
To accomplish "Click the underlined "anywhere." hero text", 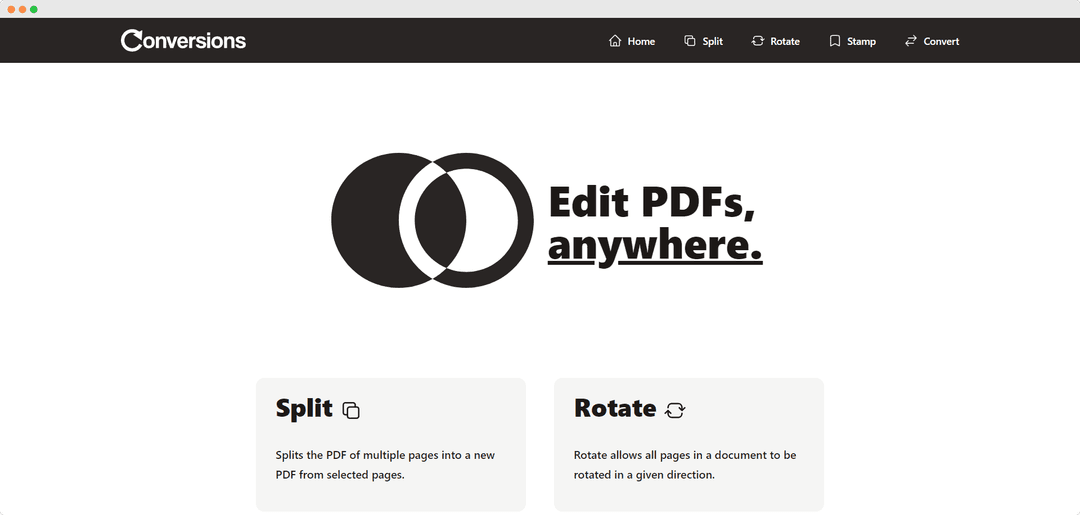I will point(655,247).
